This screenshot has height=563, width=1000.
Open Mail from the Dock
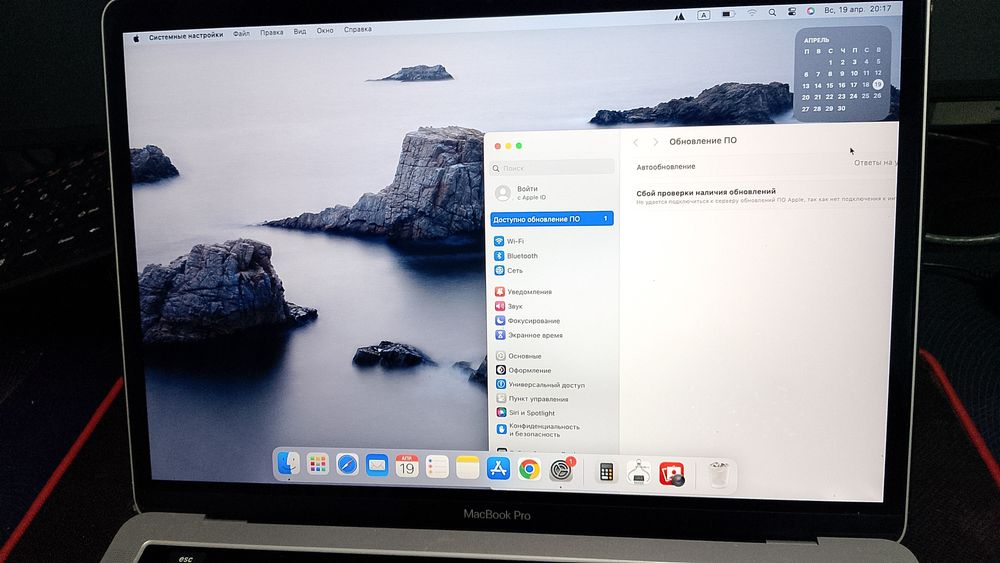coord(377,465)
